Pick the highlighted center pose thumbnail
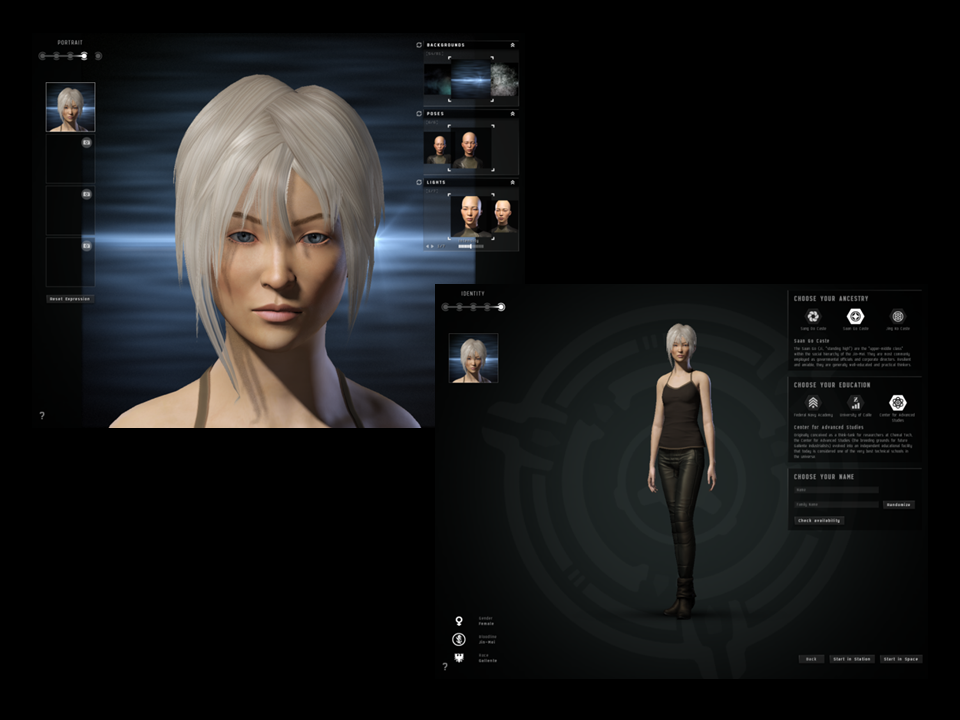The height and width of the screenshot is (720, 960). click(471, 148)
